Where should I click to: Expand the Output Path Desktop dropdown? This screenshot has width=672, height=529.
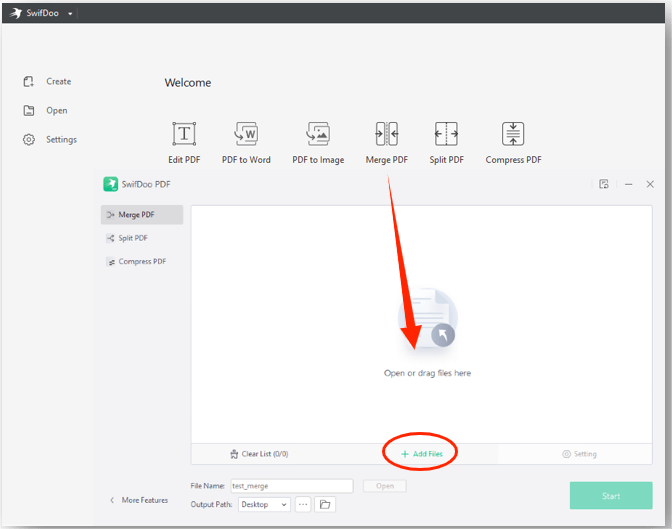click(x=264, y=505)
